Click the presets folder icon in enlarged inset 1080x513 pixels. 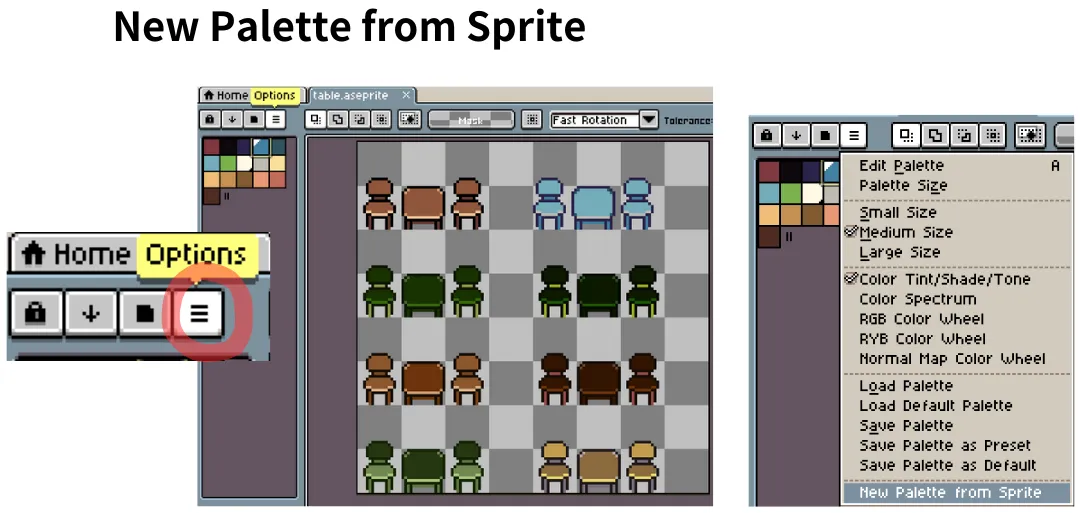[144, 314]
